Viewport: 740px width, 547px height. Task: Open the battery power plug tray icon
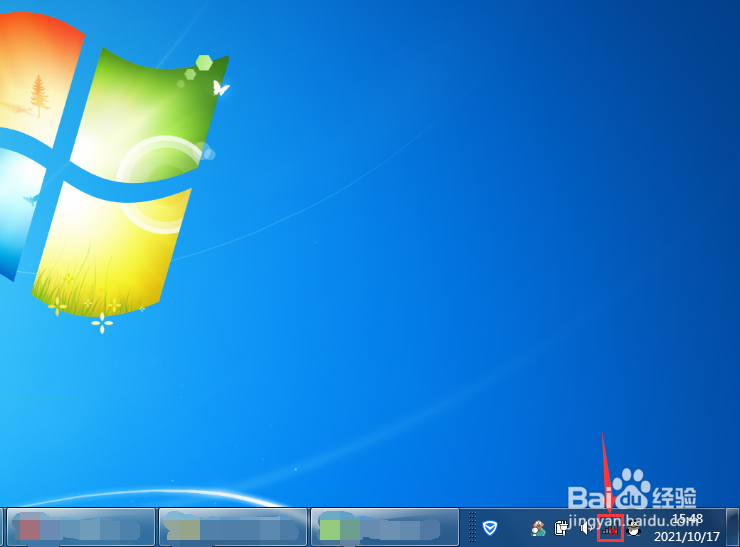click(561, 528)
